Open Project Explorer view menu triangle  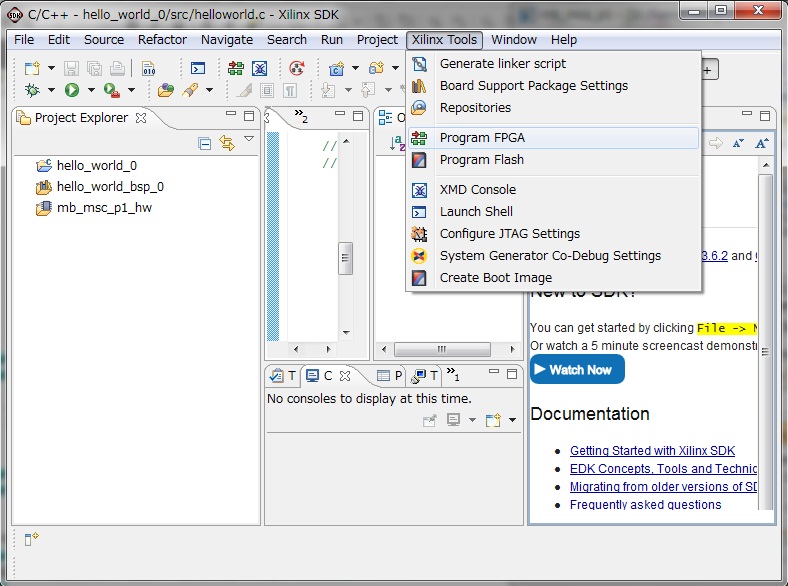click(249, 139)
